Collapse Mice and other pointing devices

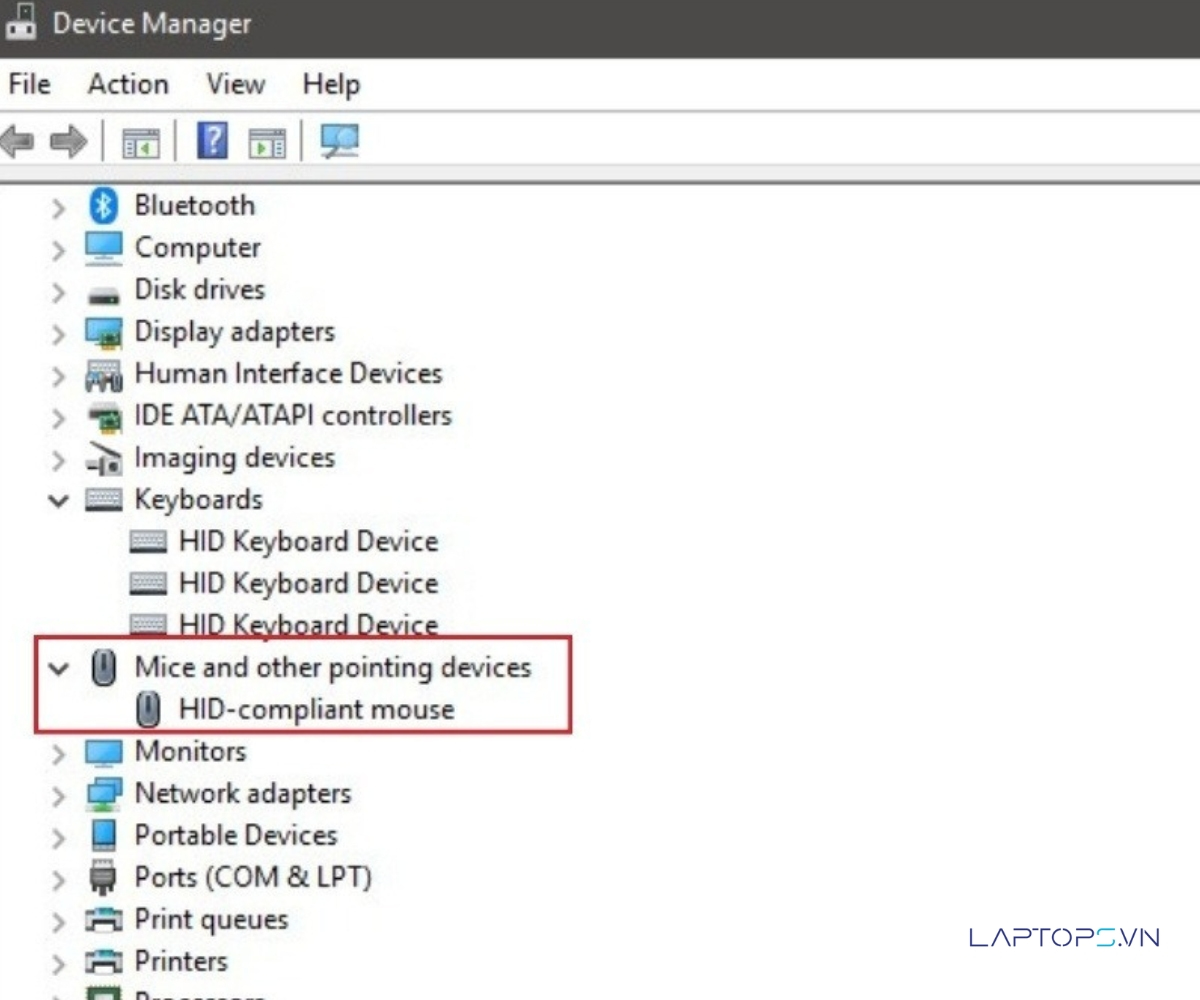pos(59,668)
